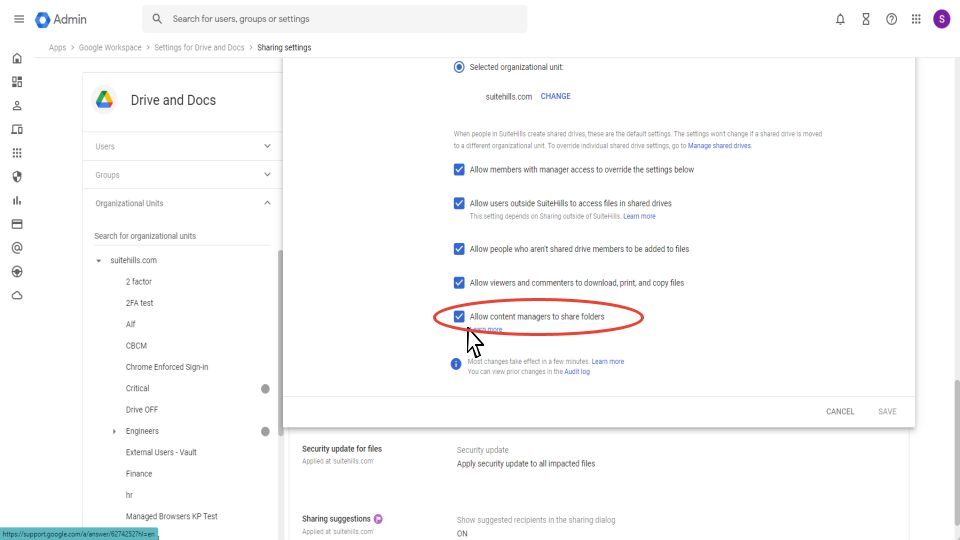
Task: Click the Sharing suggestions purple badge
Action: click(378, 519)
